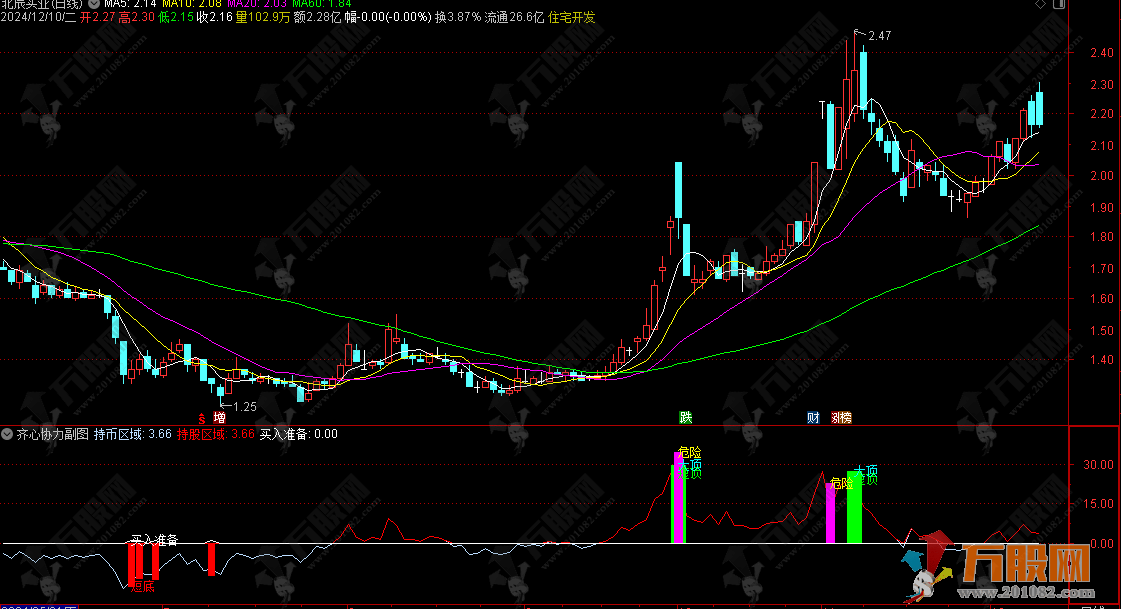
Task: Click the open price 开2.27
Action: (x=97, y=17)
